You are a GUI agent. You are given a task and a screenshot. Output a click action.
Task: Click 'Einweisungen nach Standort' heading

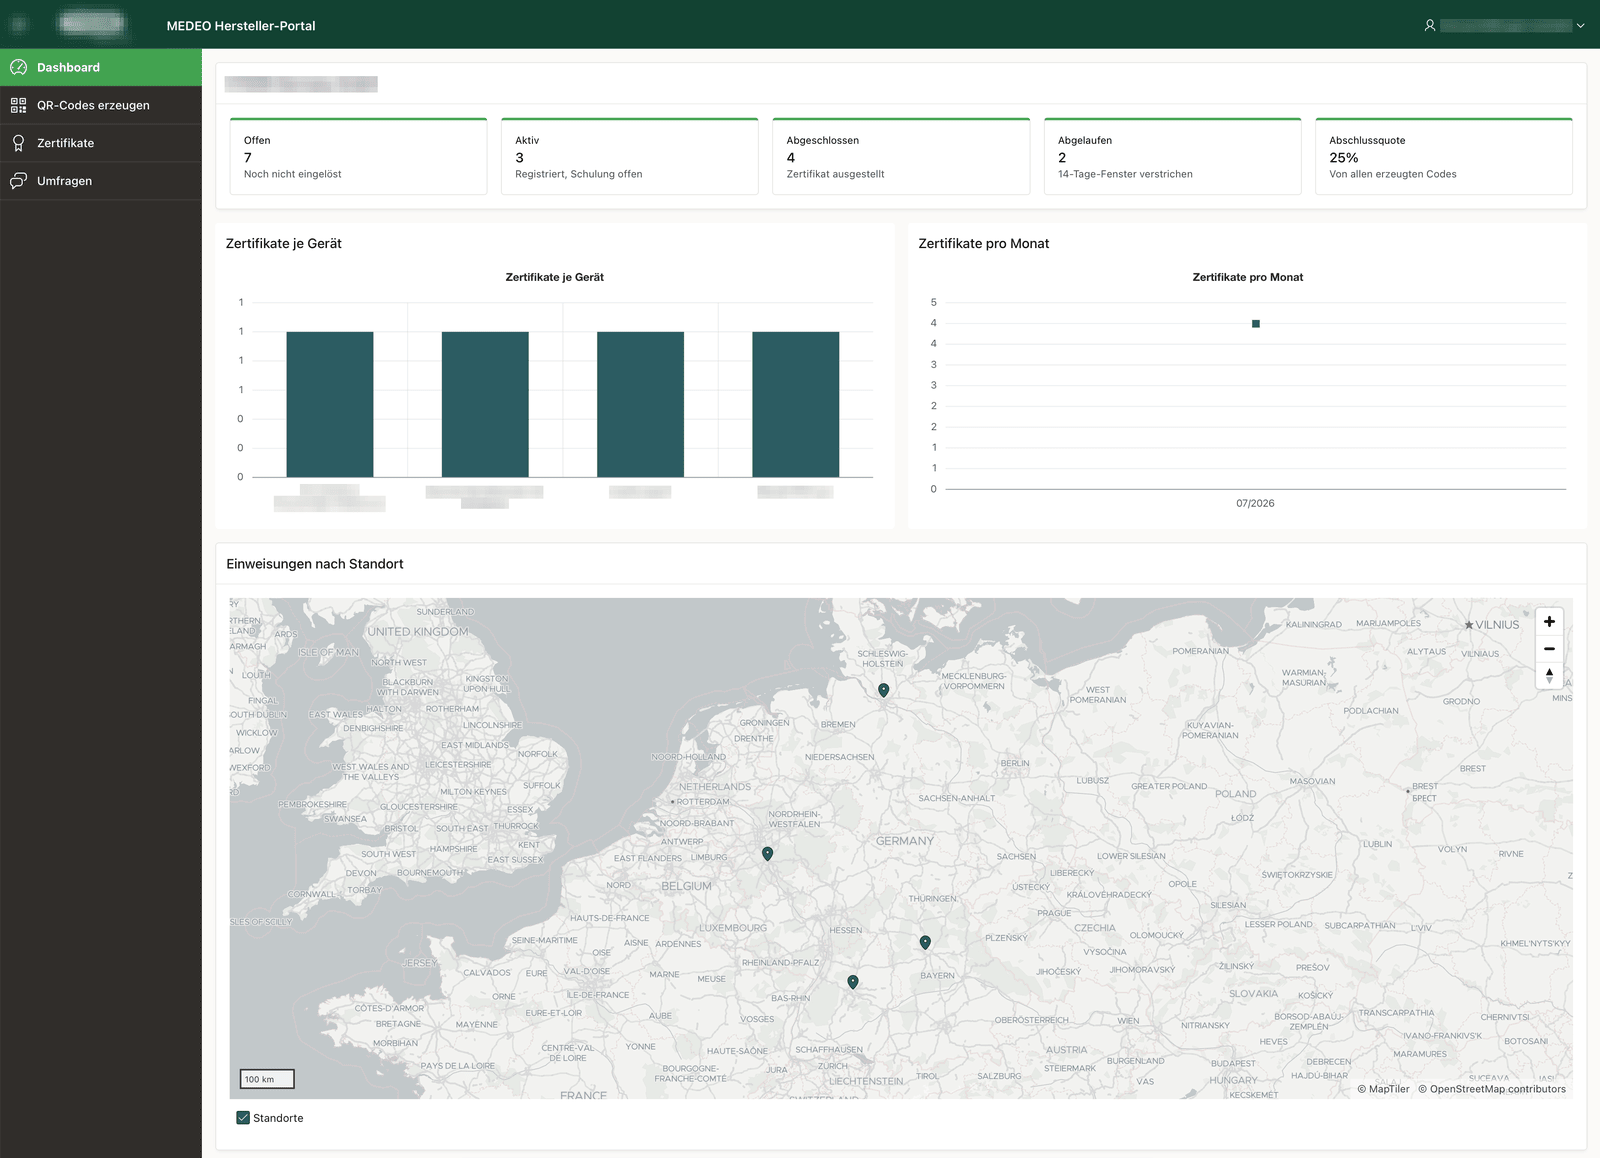[315, 564]
